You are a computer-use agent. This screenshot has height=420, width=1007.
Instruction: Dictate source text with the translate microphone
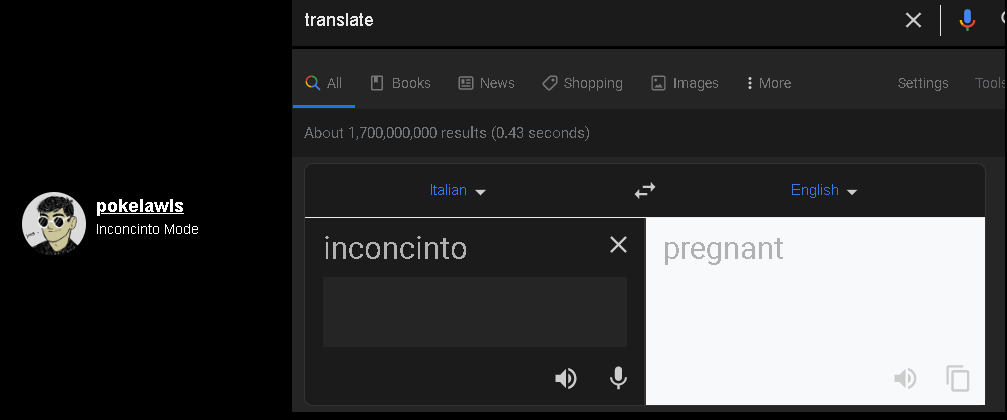618,378
